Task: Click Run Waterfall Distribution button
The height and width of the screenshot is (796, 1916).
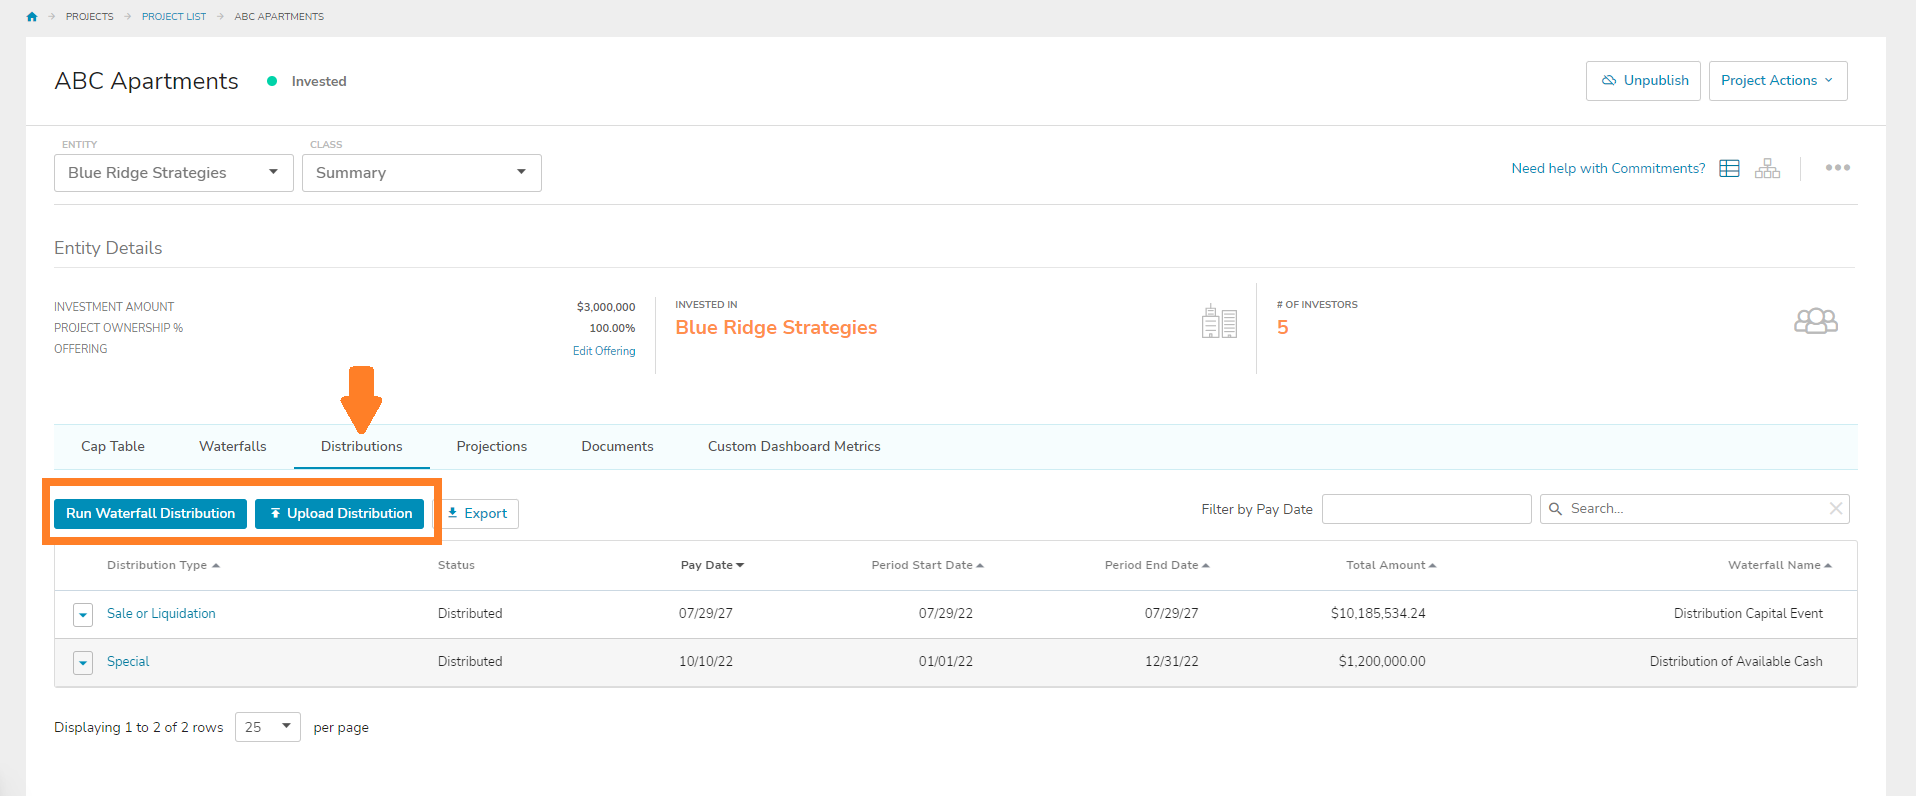Action: [150, 514]
